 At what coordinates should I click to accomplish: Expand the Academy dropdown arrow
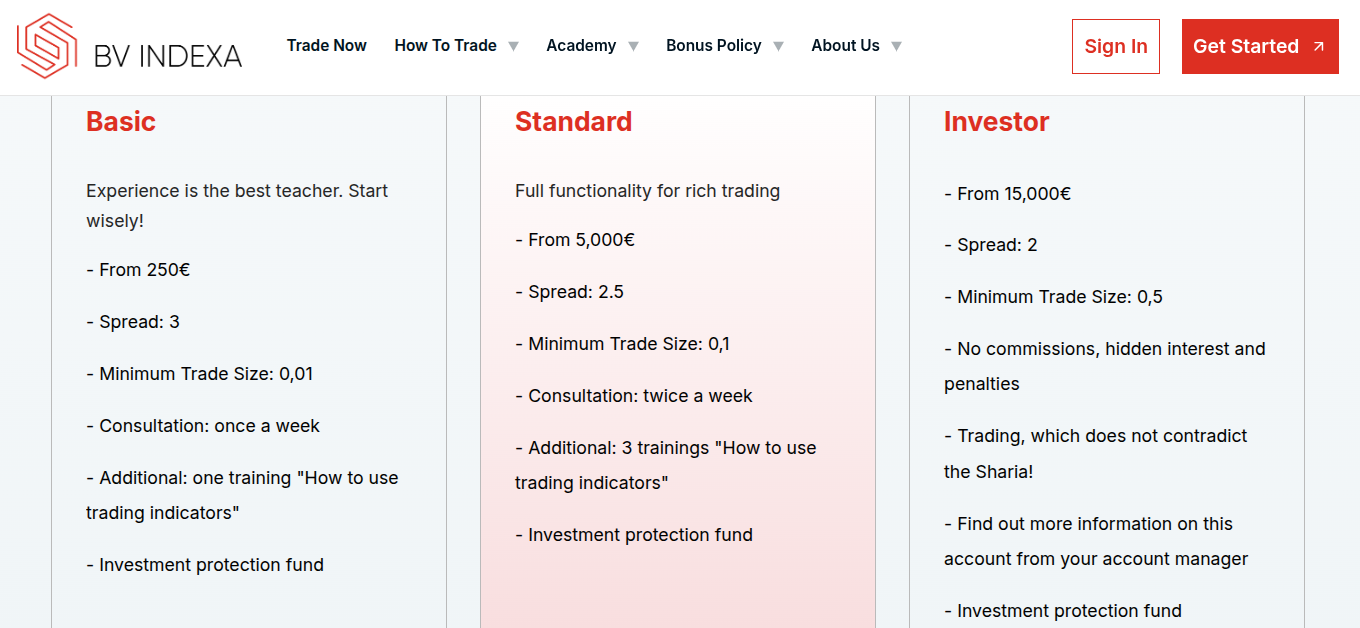click(633, 46)
